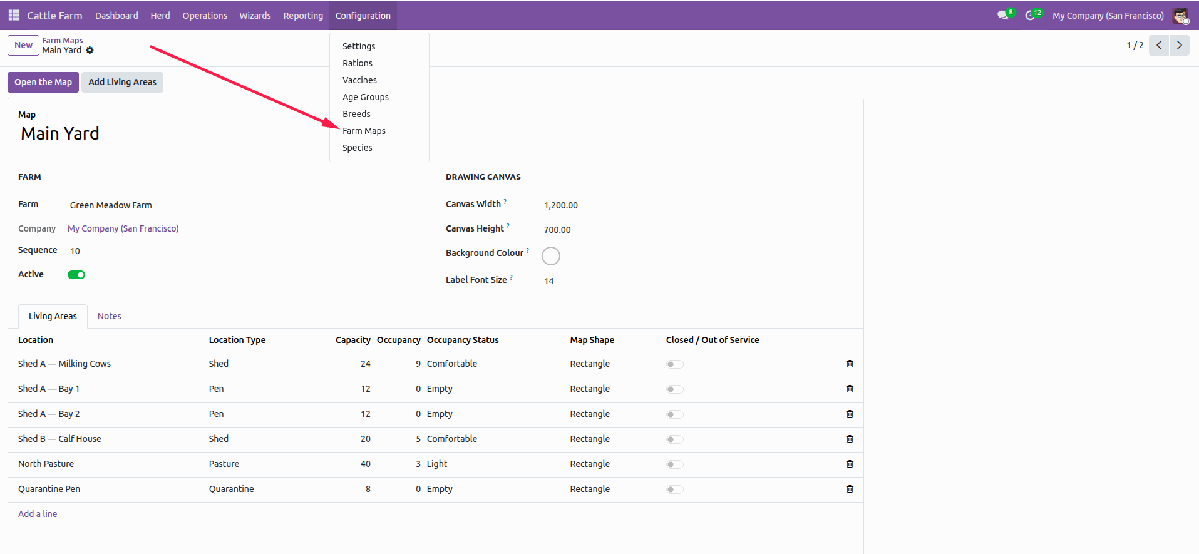Toggle the Active switch
The image size is (1199, 554).
tap(76, 275)
